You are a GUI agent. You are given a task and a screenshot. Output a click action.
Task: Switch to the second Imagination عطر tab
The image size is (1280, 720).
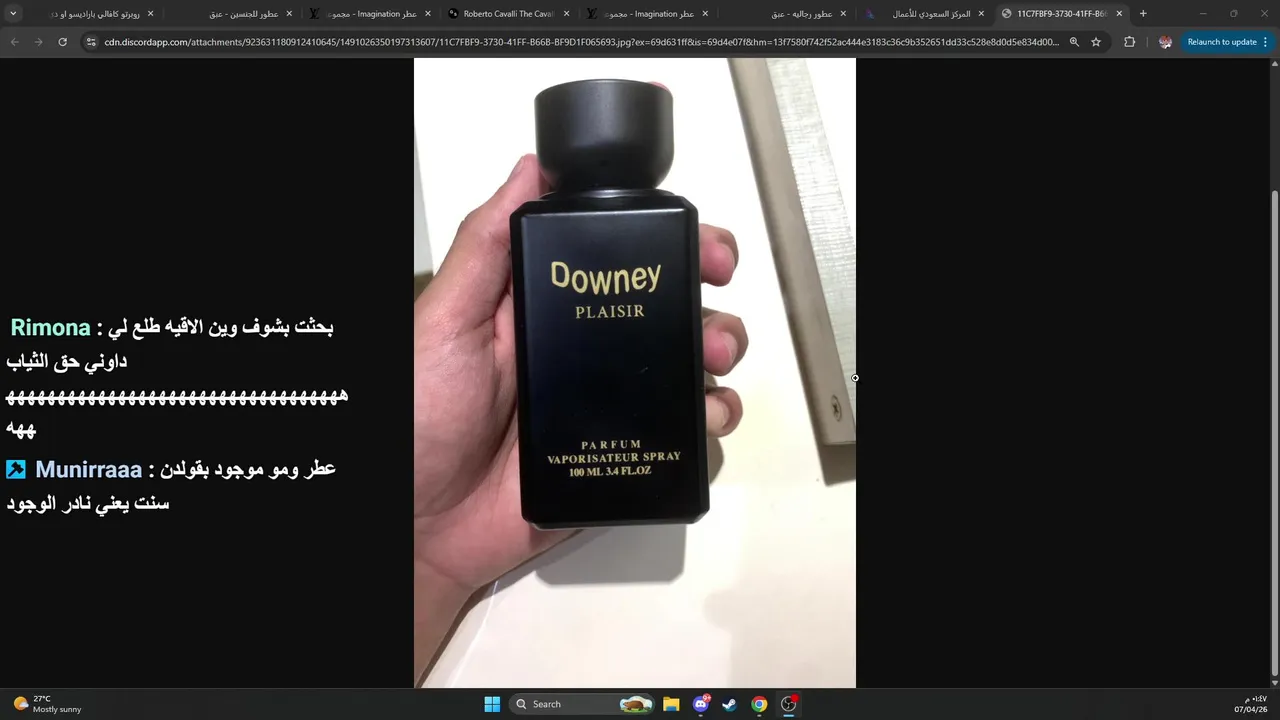(647, 14)
